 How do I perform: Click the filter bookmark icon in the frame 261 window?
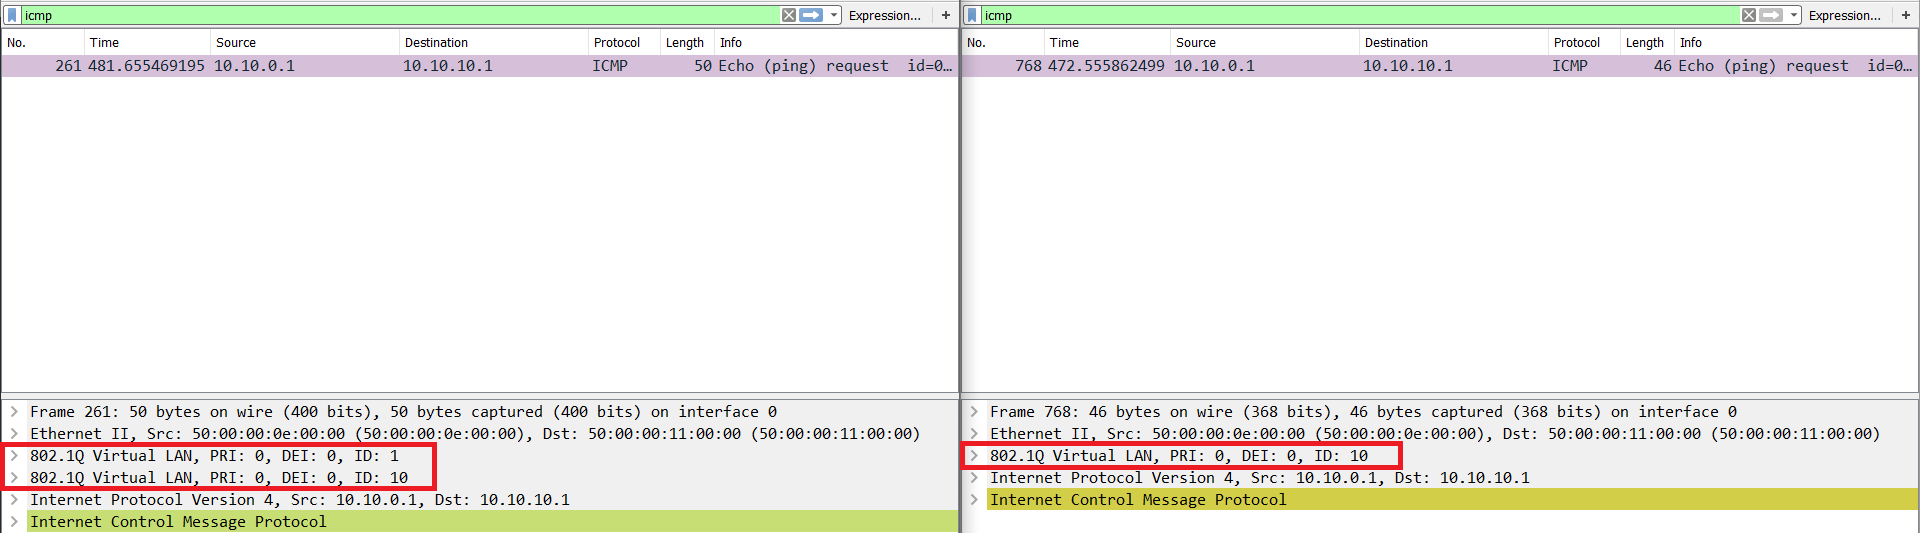(x=12, y=15)
